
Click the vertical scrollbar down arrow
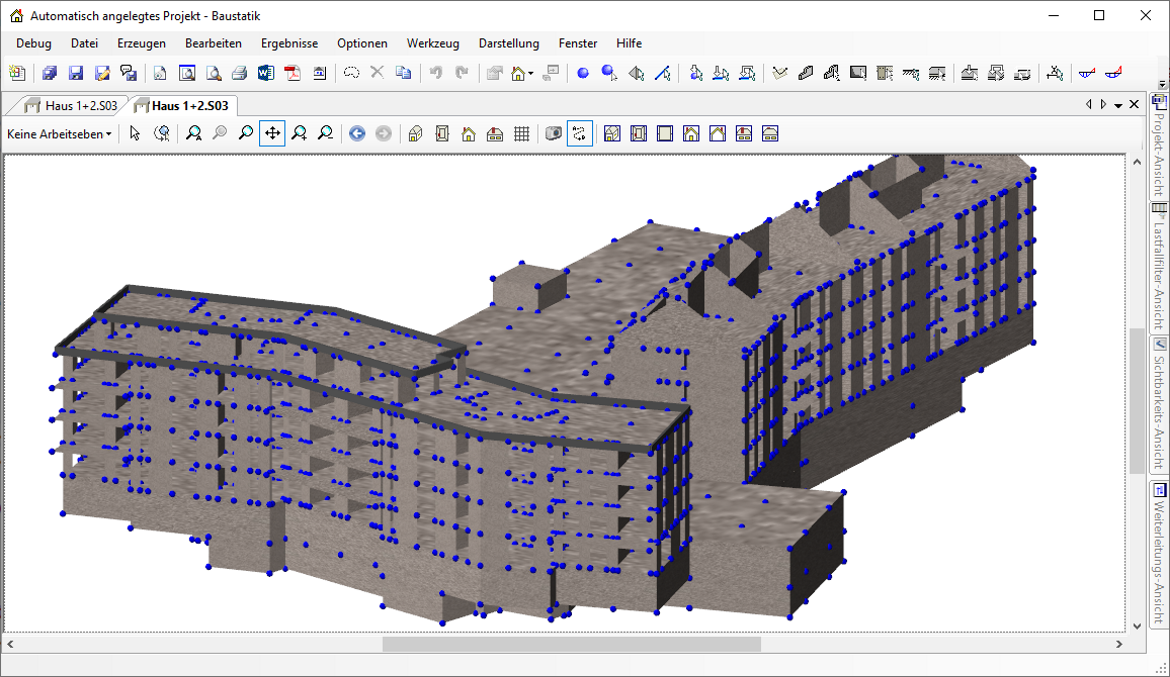1136,626
